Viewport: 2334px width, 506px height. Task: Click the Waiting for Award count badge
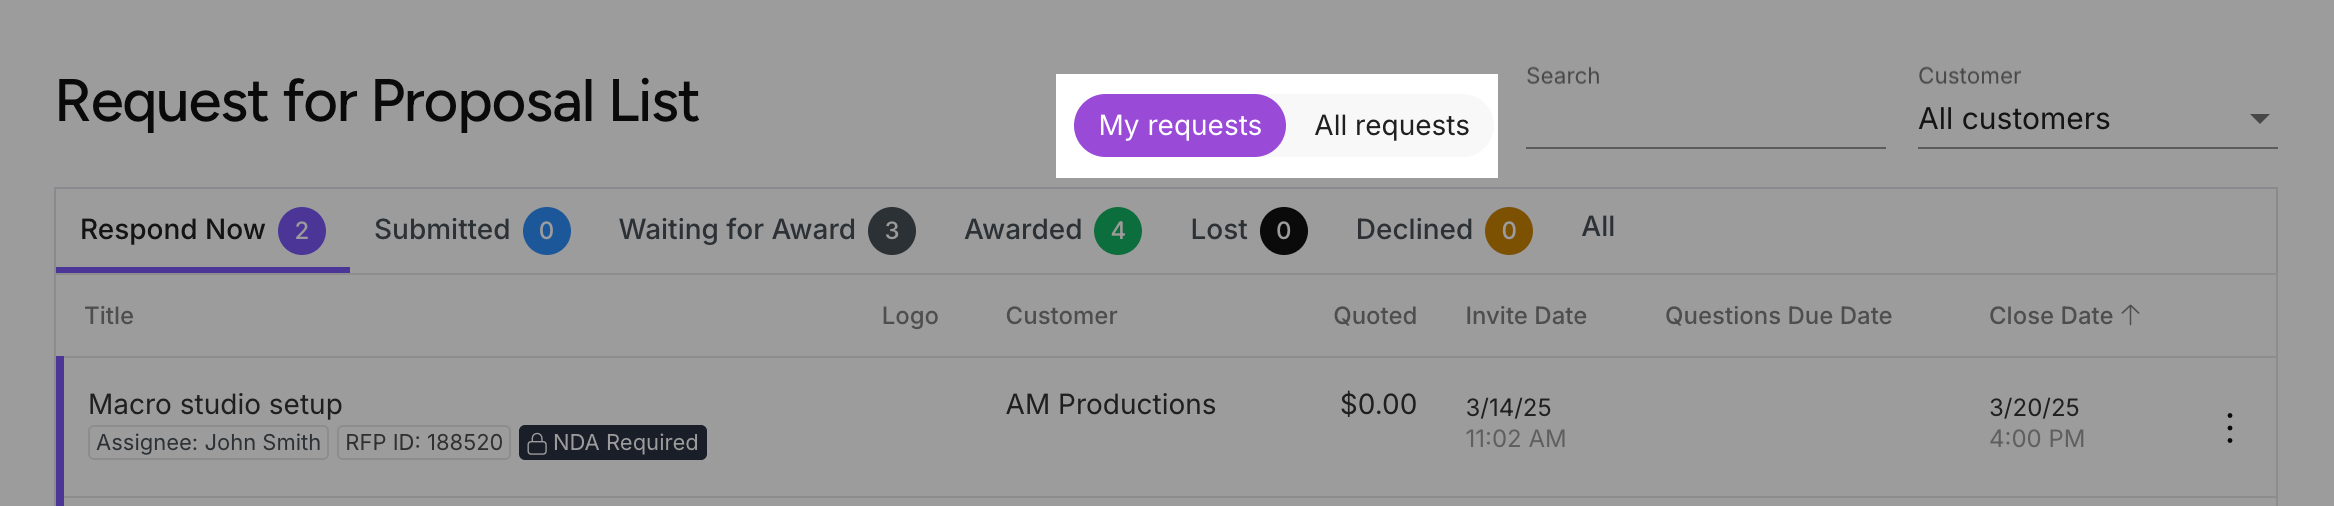(x=892, y=231)
